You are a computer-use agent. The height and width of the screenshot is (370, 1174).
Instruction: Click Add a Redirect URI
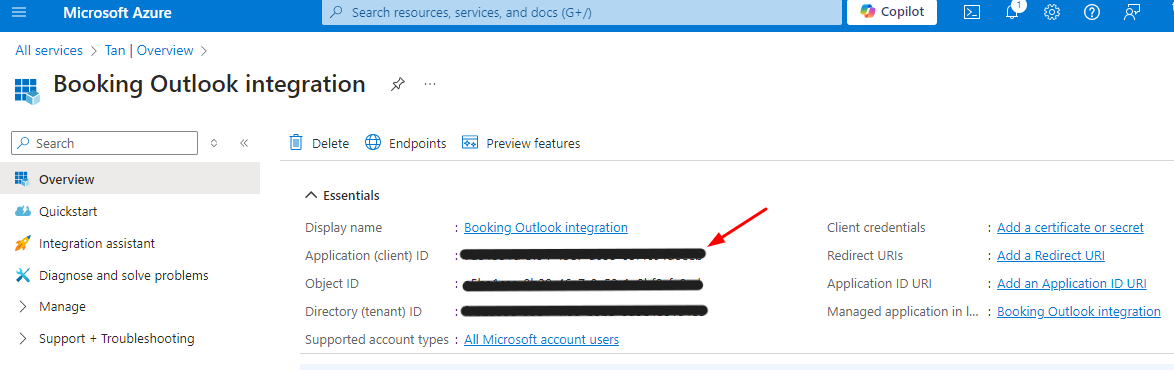(1050, 255)
